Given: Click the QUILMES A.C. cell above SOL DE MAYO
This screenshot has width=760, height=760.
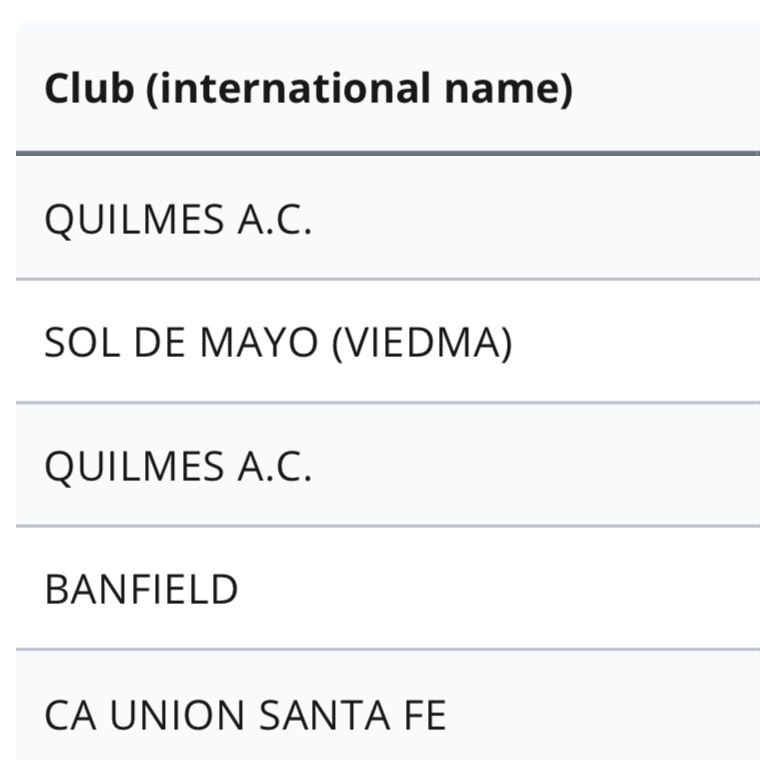Looking at the screenshot, I should pyautogui.click(x=178, y=220).
